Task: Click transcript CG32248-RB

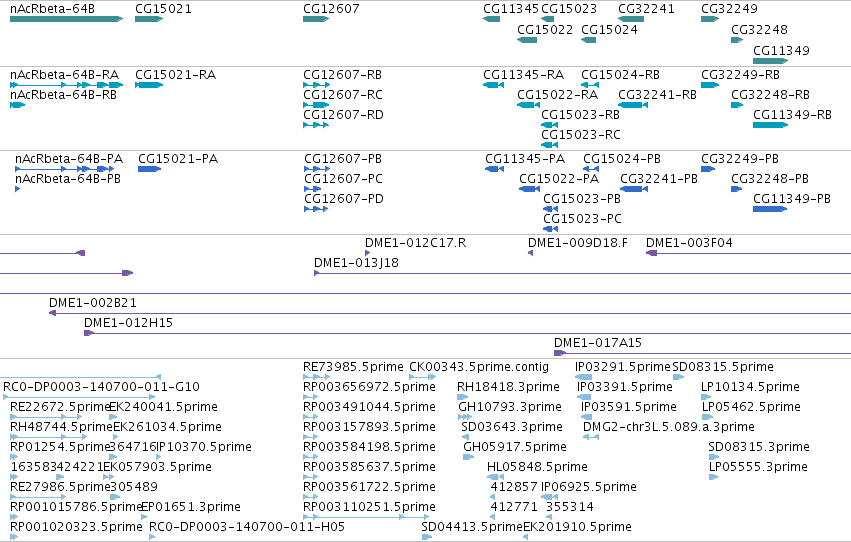Action: (737, 105)
